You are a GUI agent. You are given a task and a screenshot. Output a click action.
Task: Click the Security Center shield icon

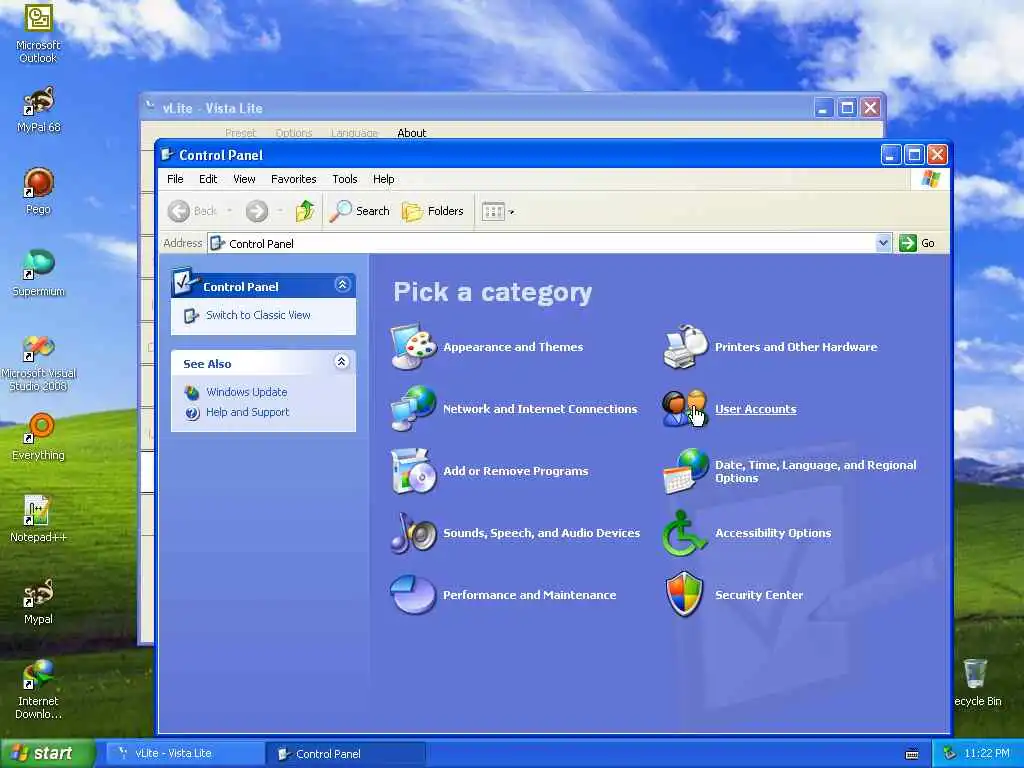(x=684, y=594)
